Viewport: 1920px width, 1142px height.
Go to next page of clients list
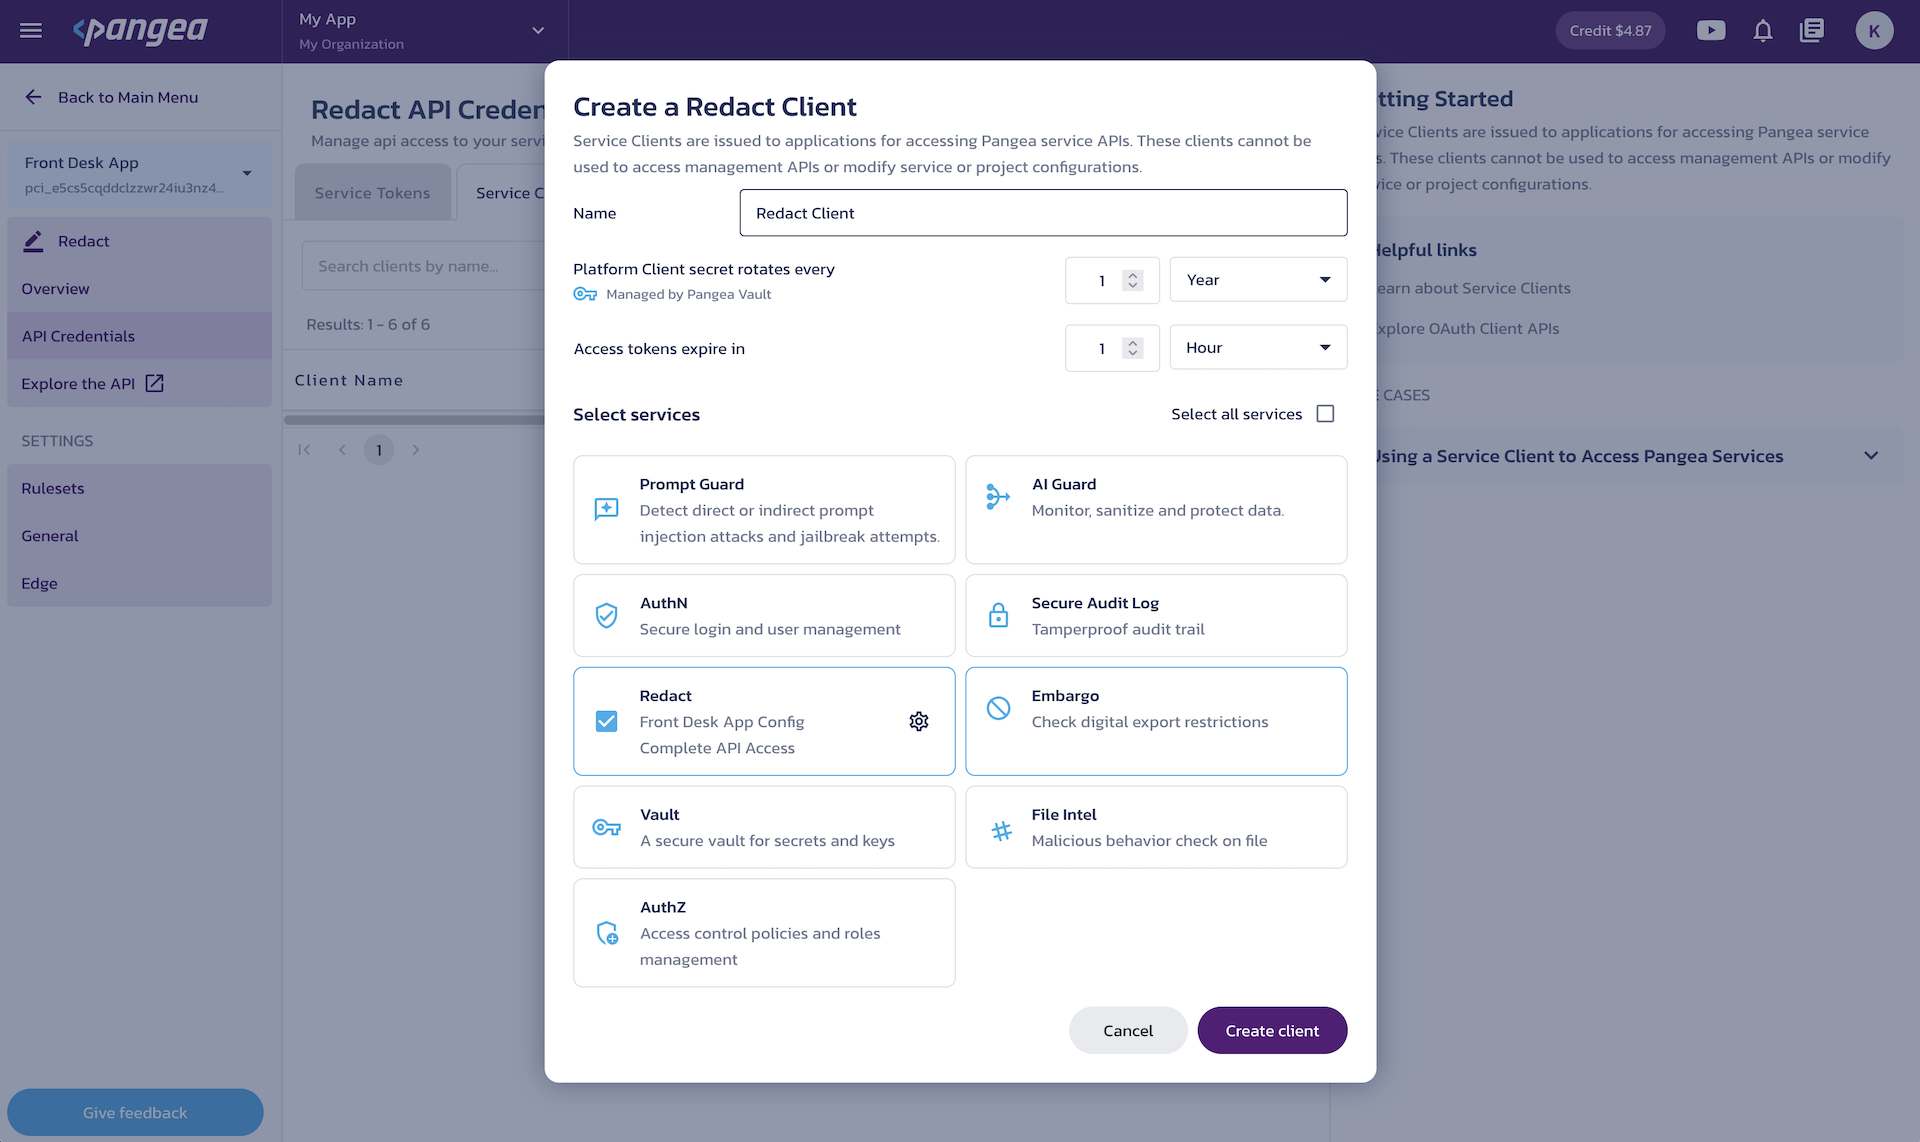click(416, 450)
